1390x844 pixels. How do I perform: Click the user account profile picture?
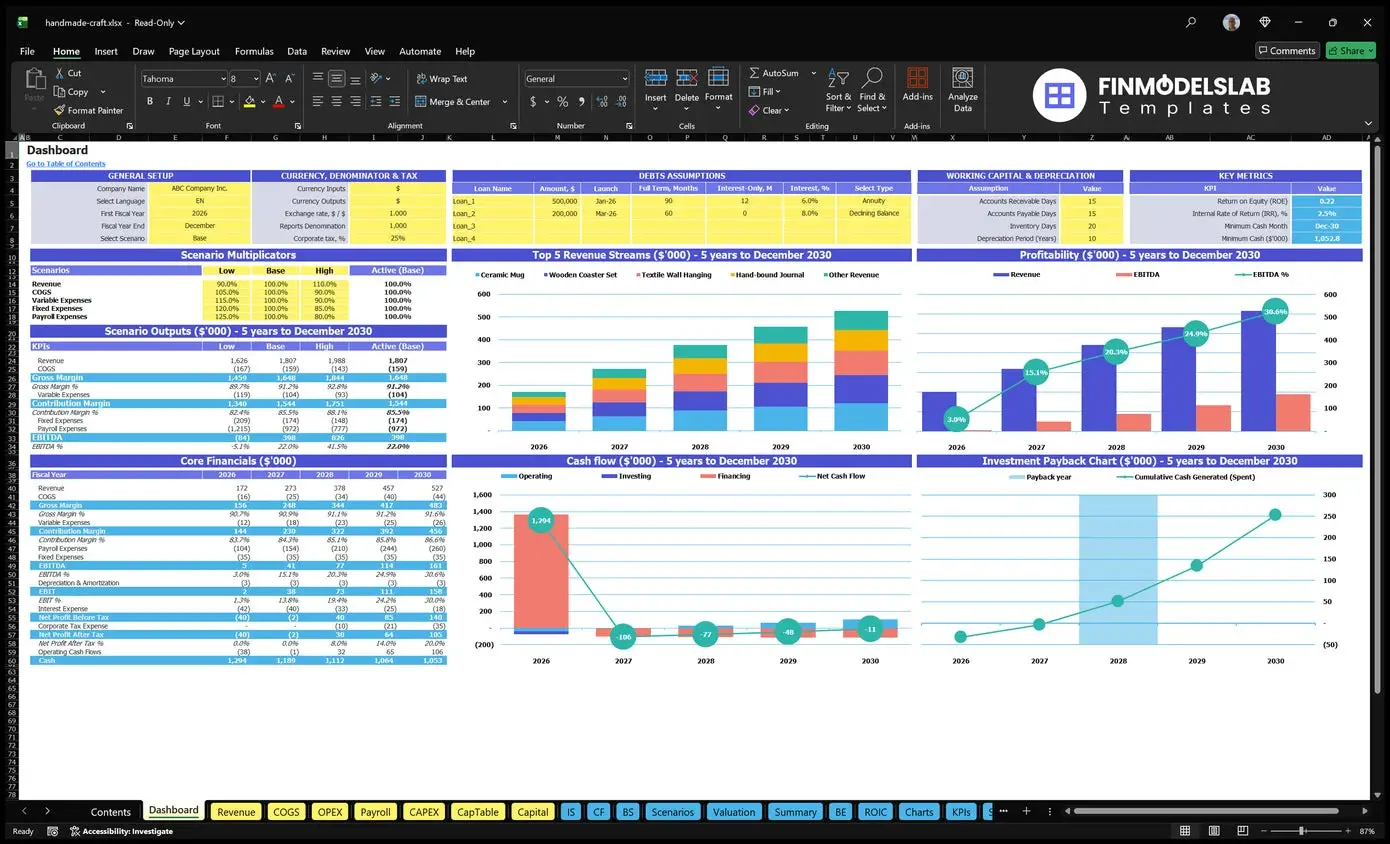click(1231, 22)
